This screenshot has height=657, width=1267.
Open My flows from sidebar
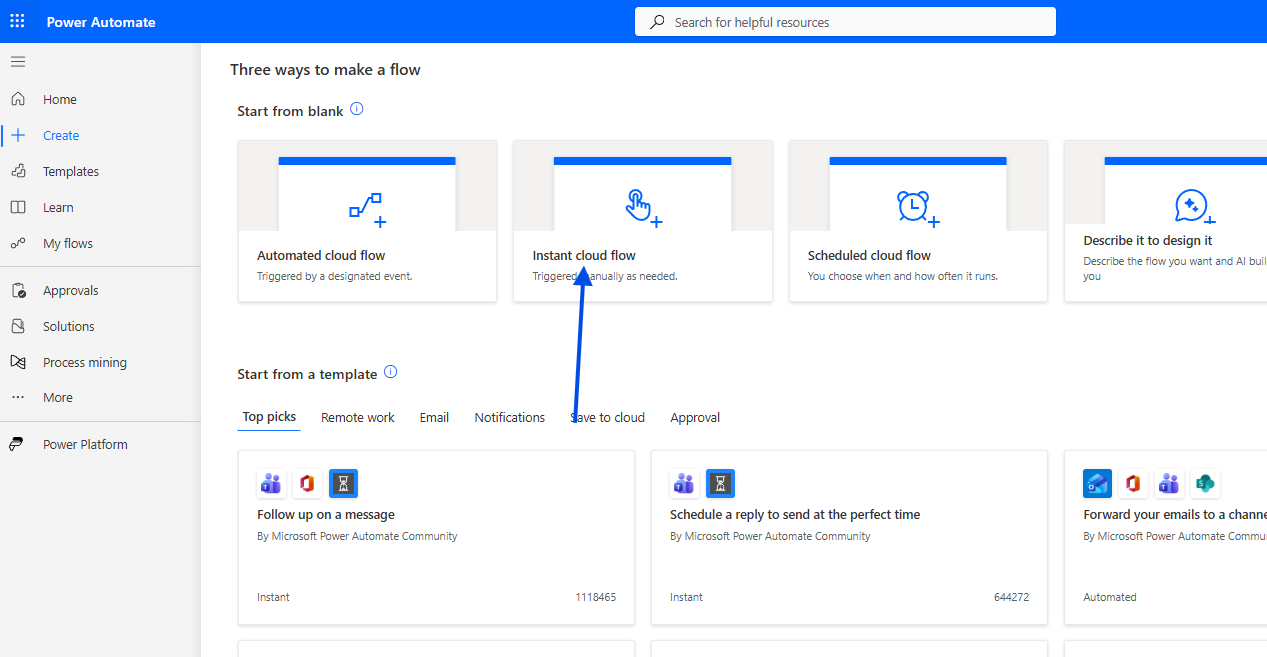click(x=67, y=243)
